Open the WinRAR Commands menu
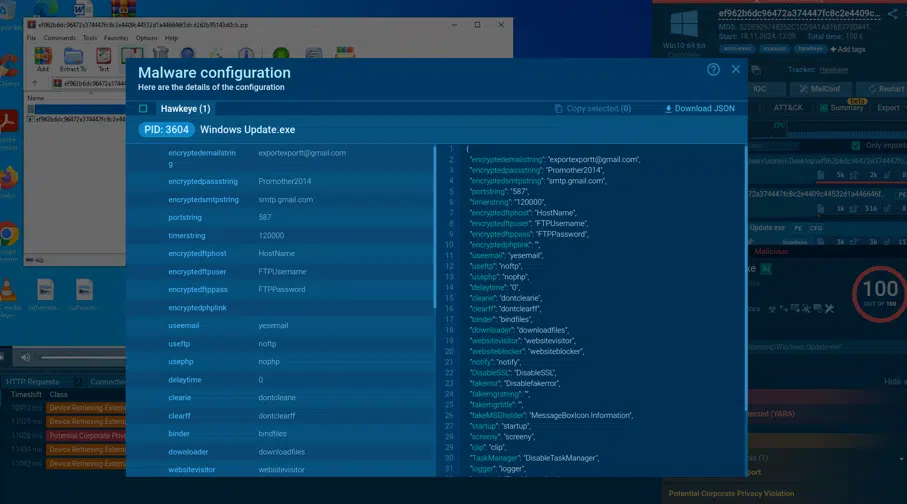The image size is (907, 504). point(60,38)
